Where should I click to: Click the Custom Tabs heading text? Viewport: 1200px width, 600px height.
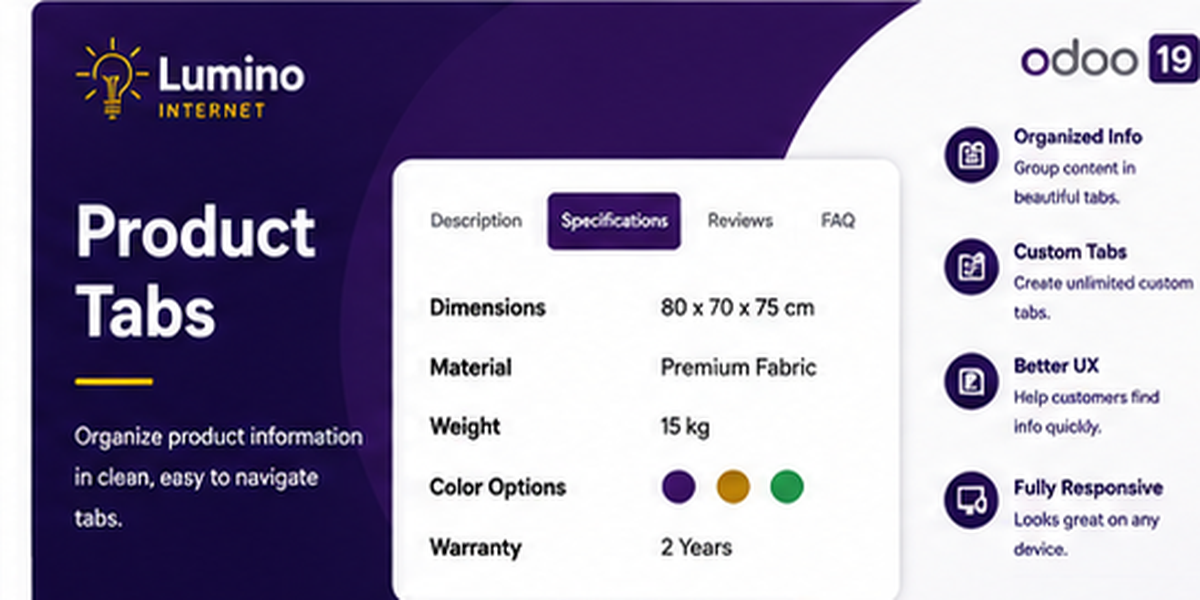[1070, 252]
